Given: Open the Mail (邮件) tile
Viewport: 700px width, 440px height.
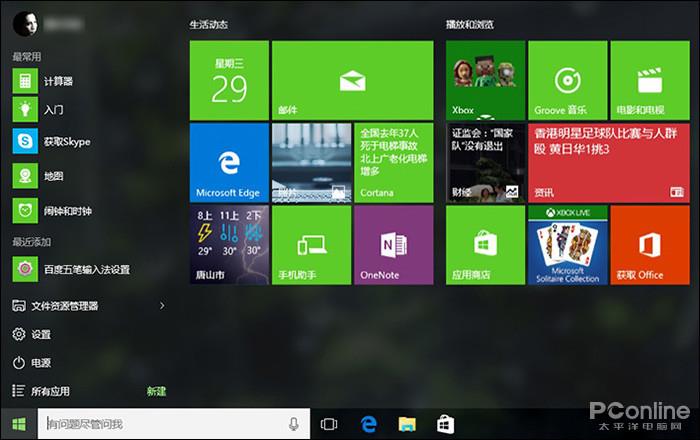Looking at the screenshot, I should click(351, 80).
